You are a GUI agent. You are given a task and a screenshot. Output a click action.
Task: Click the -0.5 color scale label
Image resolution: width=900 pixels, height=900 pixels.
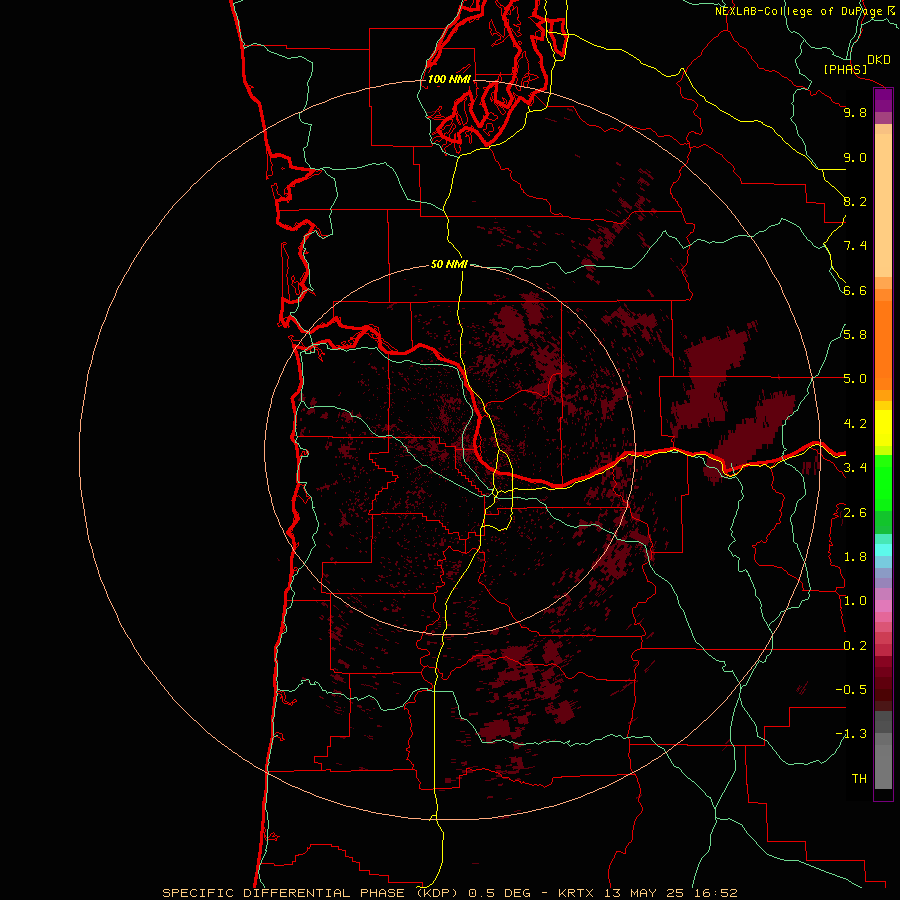tap(851, 689)
